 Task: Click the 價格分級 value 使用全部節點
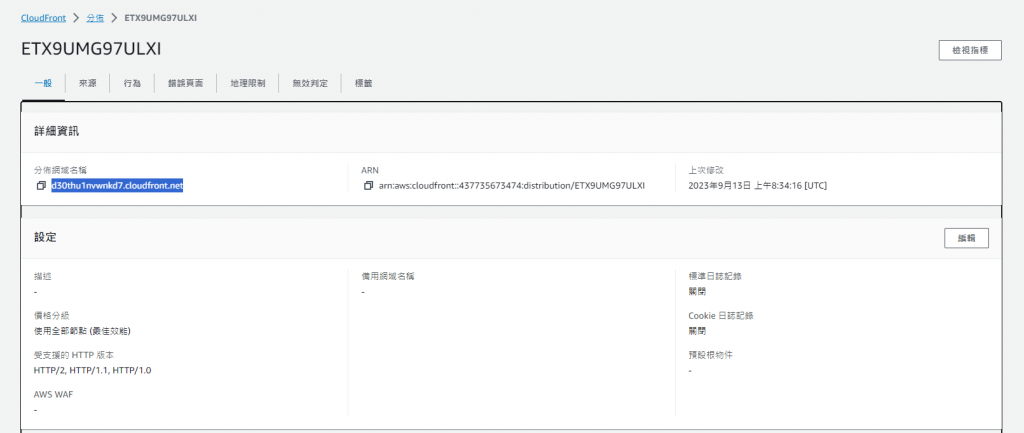(82, 331)
